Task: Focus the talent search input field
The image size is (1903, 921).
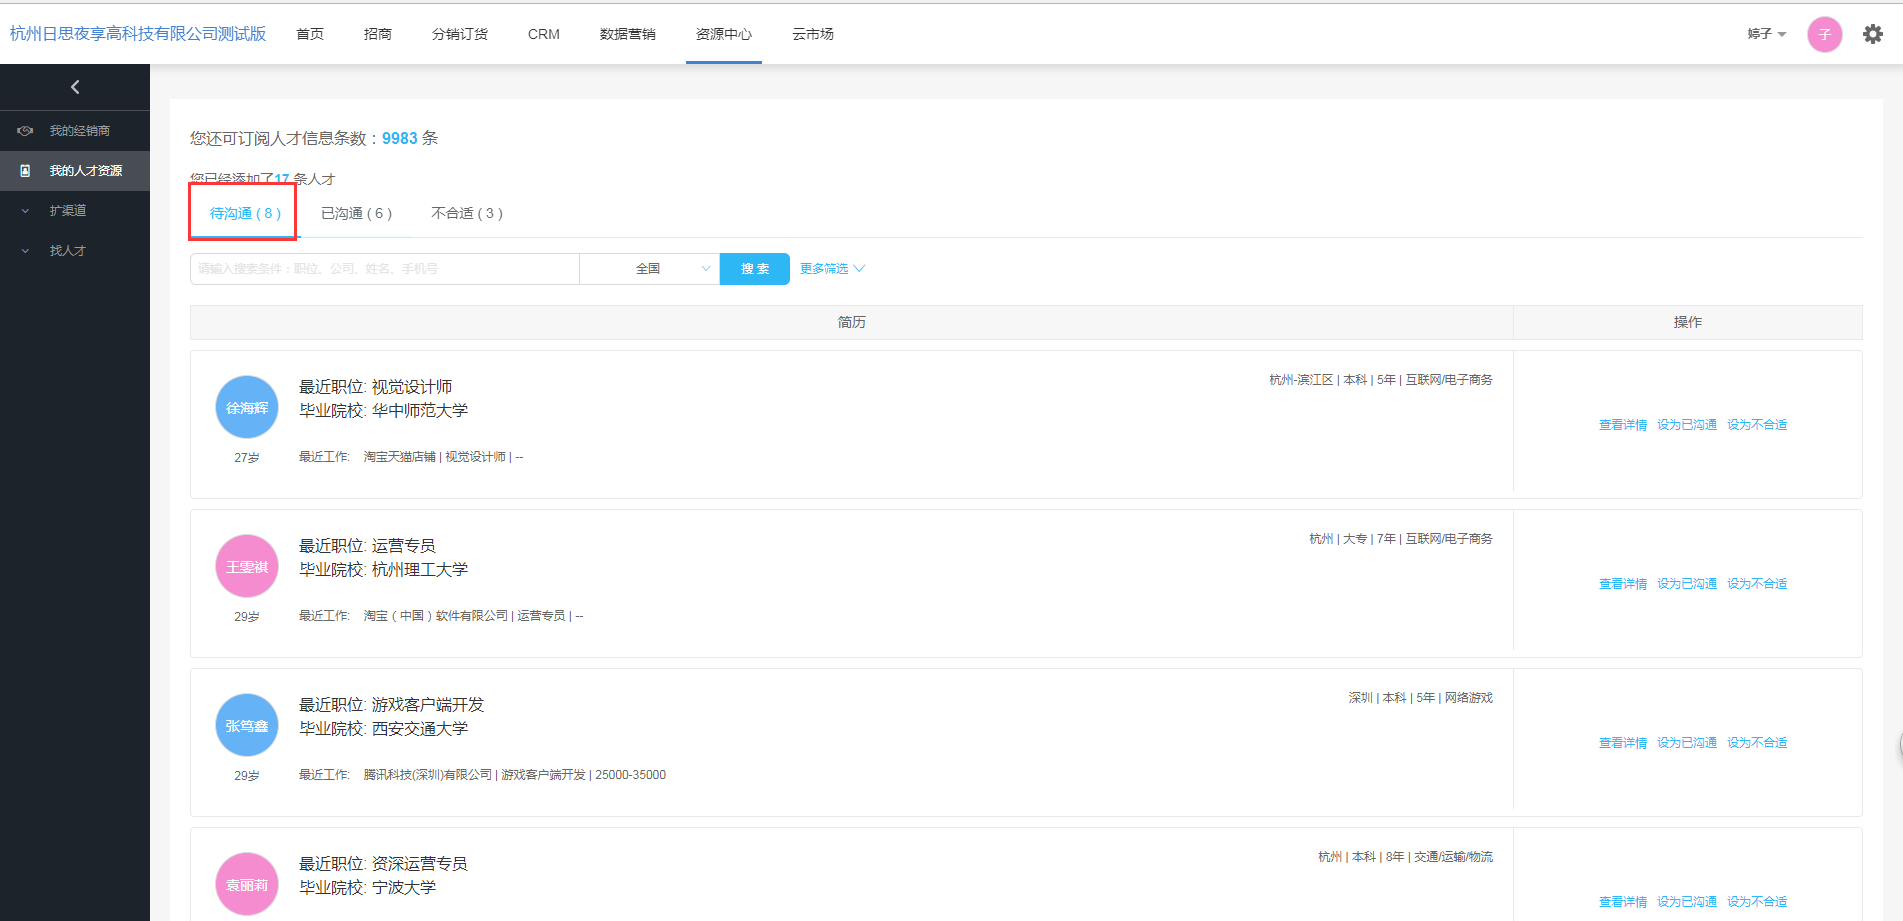Action: click(x=384, y=269)
